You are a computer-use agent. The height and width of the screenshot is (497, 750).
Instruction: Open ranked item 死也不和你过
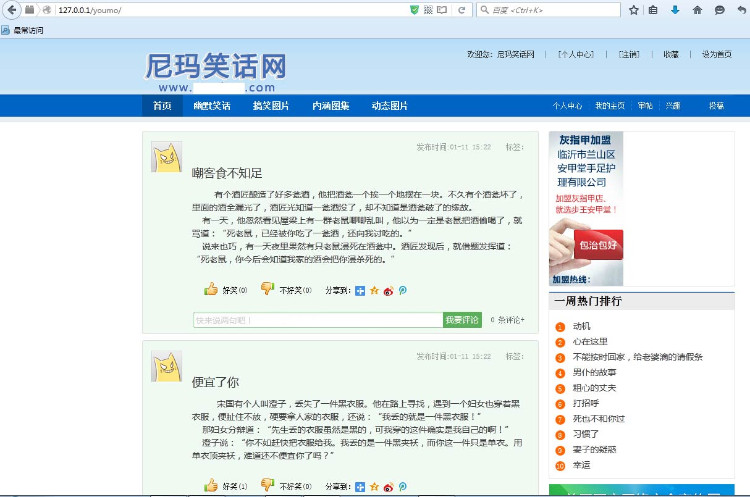coord(599,419)
